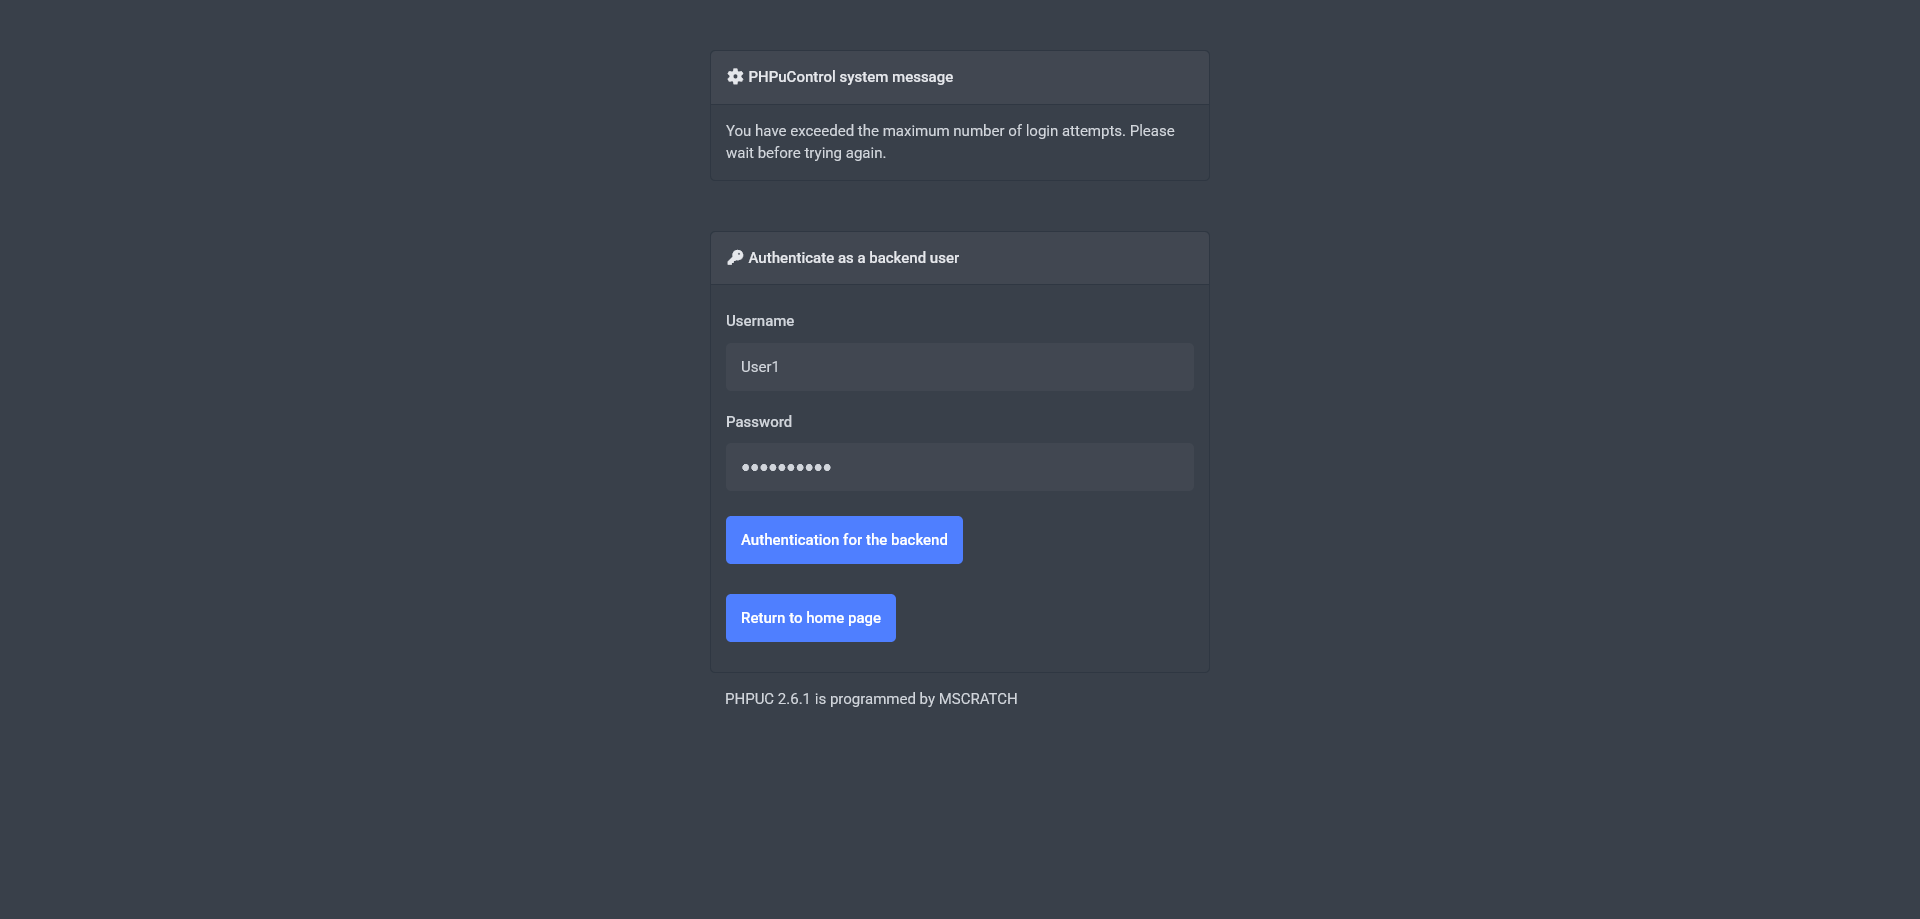Viewport: 1920px width, 919px height.
Task: Click the key icon beside Authenticate heading
Action: [x=735, y=258]
